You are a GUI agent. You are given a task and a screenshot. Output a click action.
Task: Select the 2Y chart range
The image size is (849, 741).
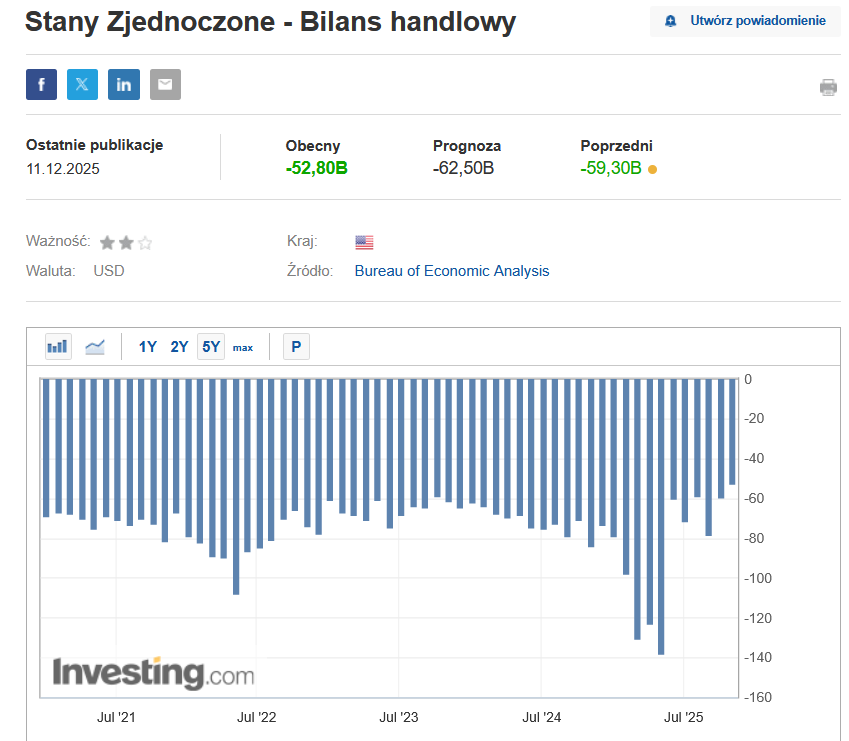[x=179, y=347]
